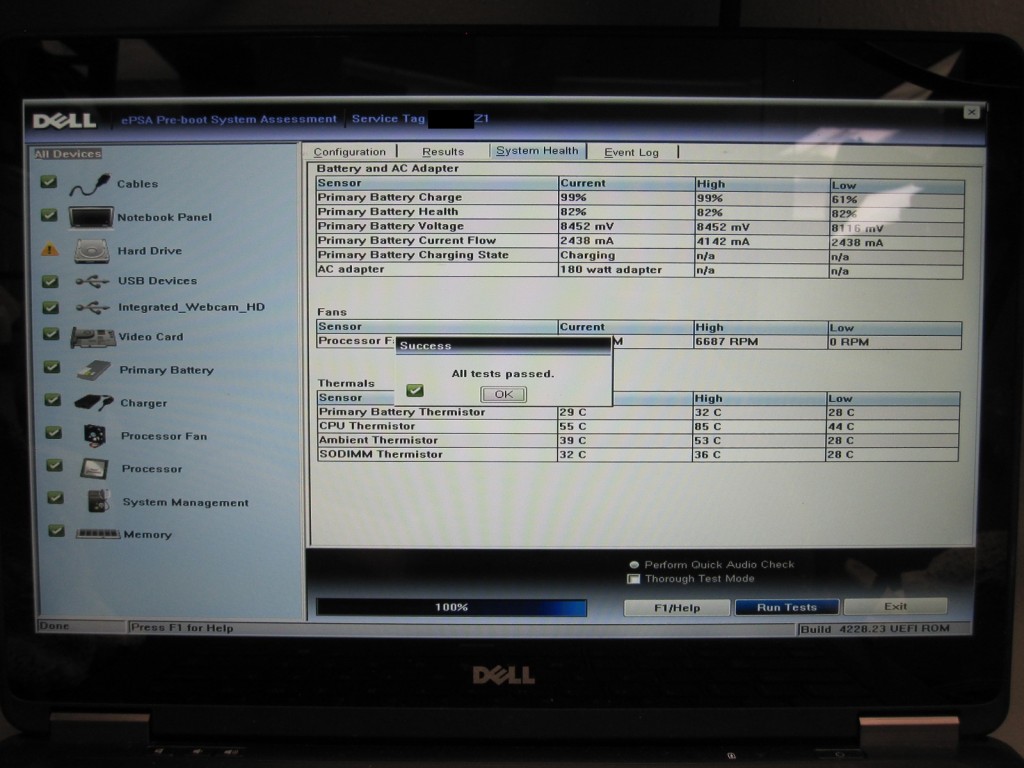Click green check icon in Success dialog
Screen dimensions: 1024x768
(x=415, y=391)
